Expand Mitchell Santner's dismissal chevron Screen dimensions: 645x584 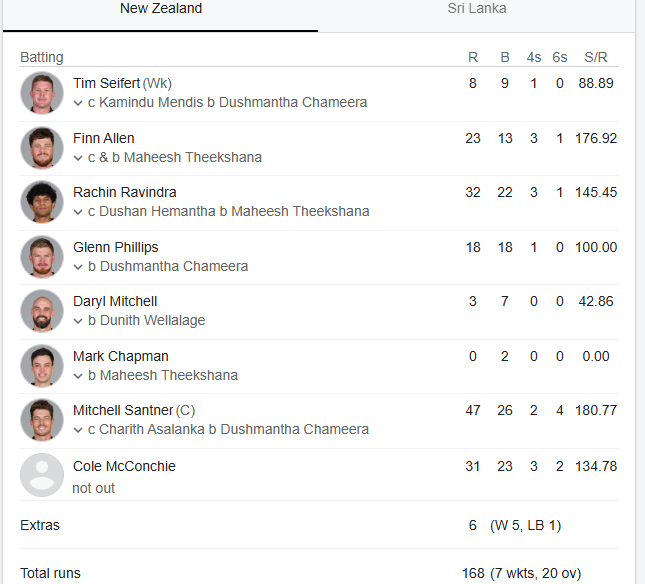[x=78, y=430]
